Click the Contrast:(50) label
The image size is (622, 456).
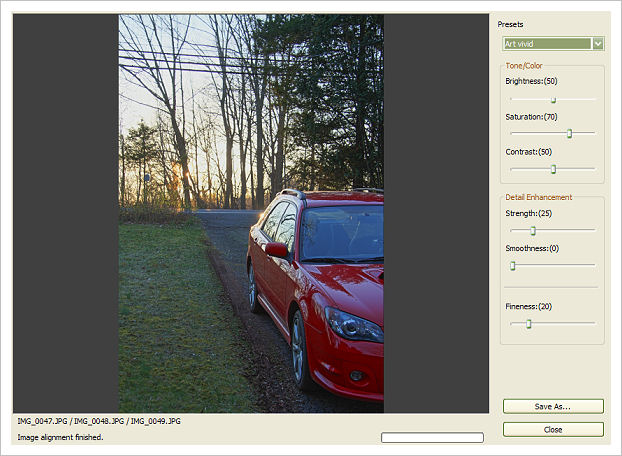pyautogui.click(x=528, y=151)
